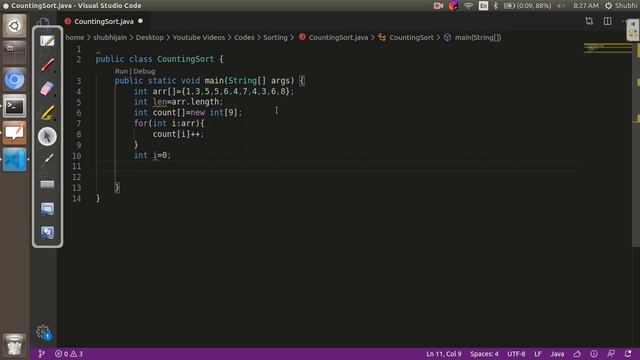The image size is (640, 360).
Task: Open the sound volume indicator
Action: 562,6
